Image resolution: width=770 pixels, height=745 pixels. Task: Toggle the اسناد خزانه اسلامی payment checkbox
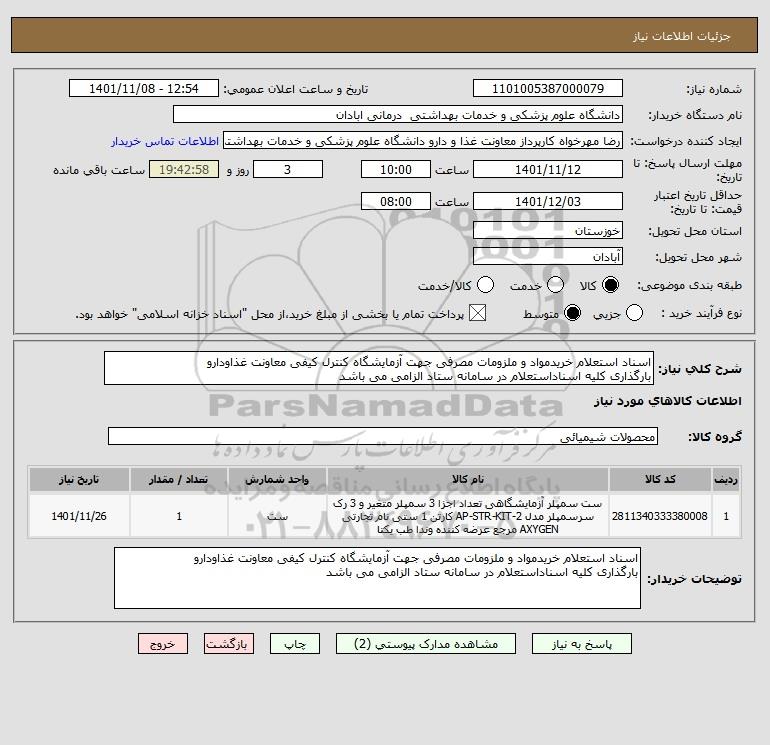point(477,313)
